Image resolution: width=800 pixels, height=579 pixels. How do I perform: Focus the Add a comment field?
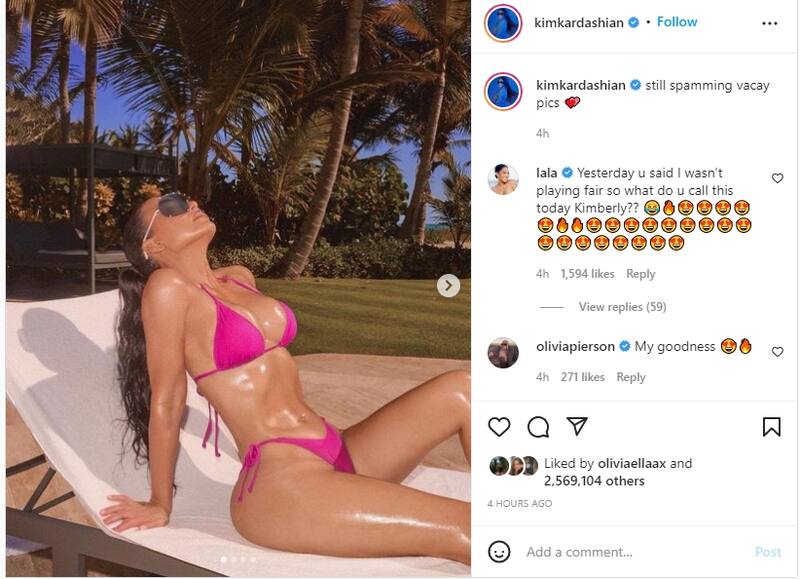(x=635, y=552)
